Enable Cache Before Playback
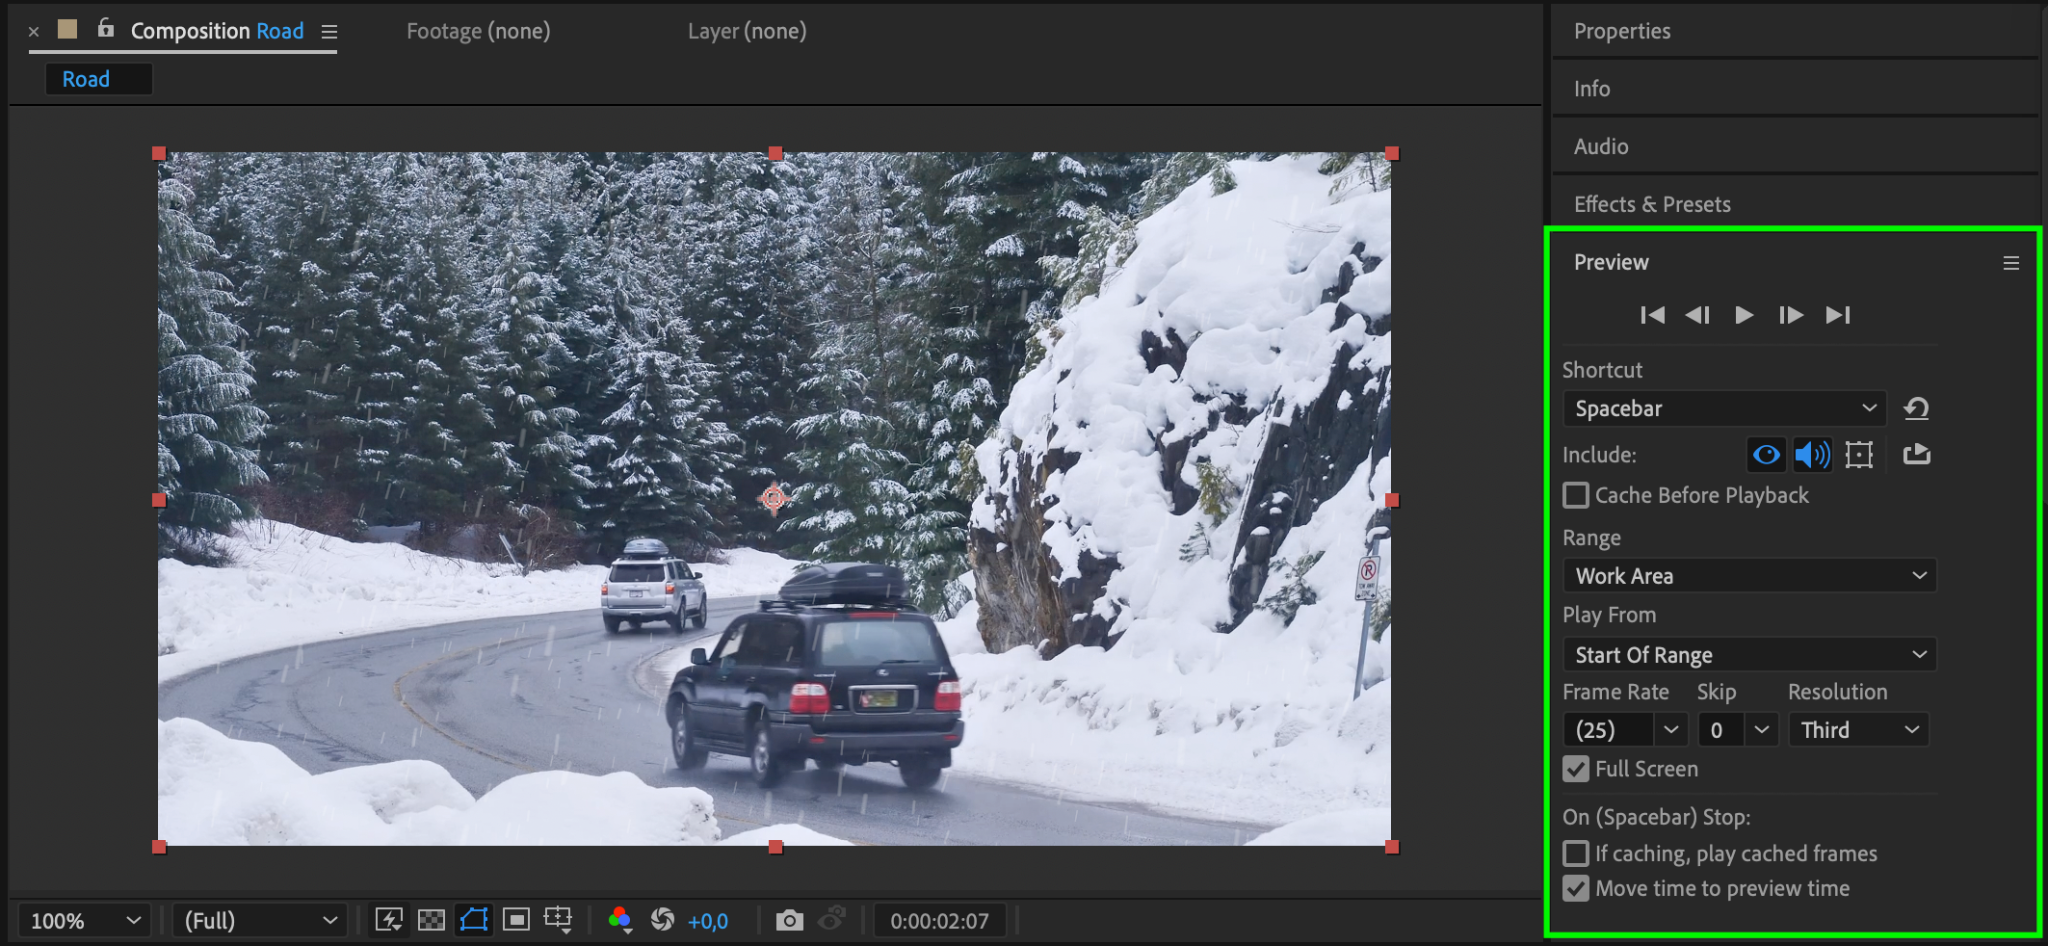 click(1576, 495)
